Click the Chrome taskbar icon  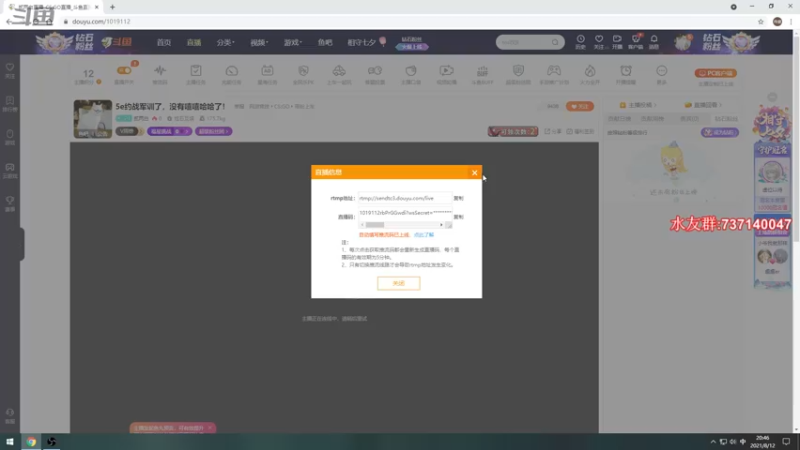tap(31, 442)
